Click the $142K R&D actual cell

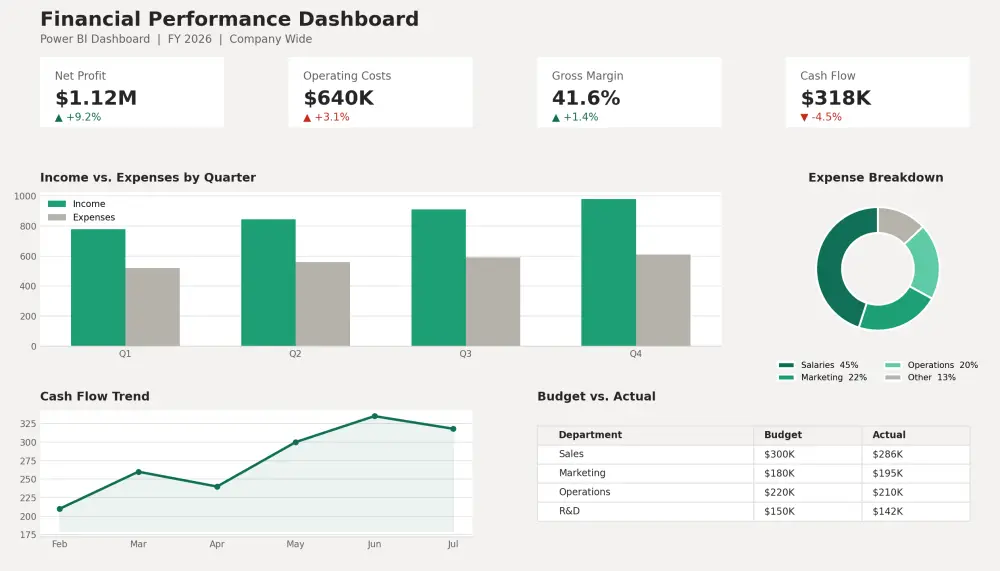[x=916, y=512]
